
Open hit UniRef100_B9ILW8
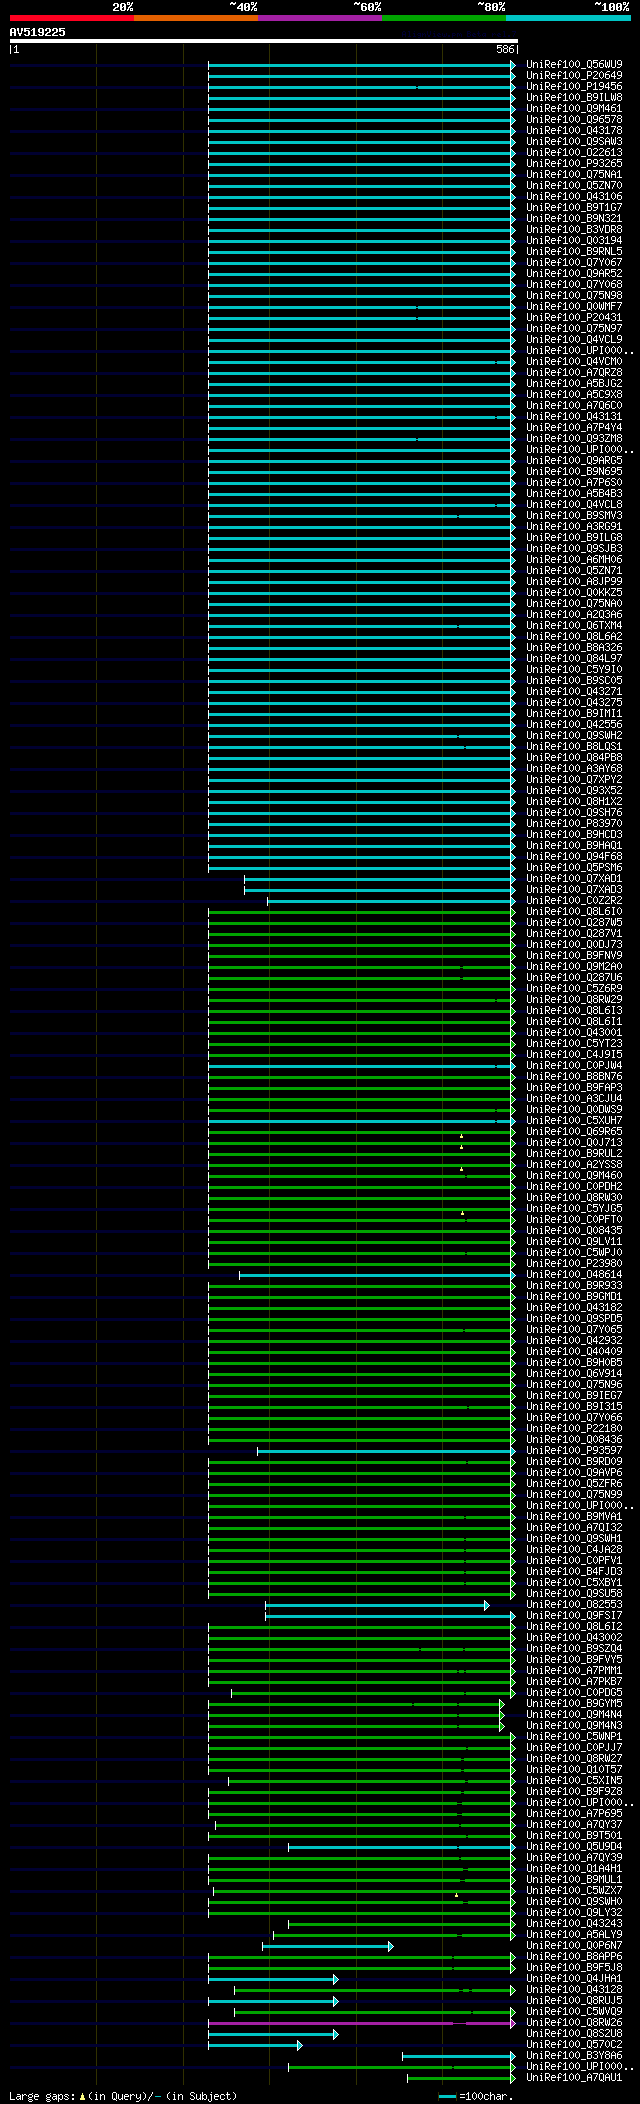(574, 97)
